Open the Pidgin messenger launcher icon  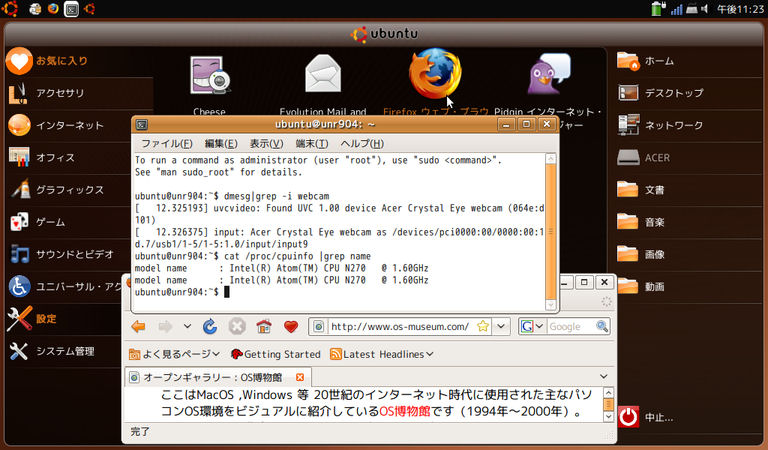coord(549,73)
